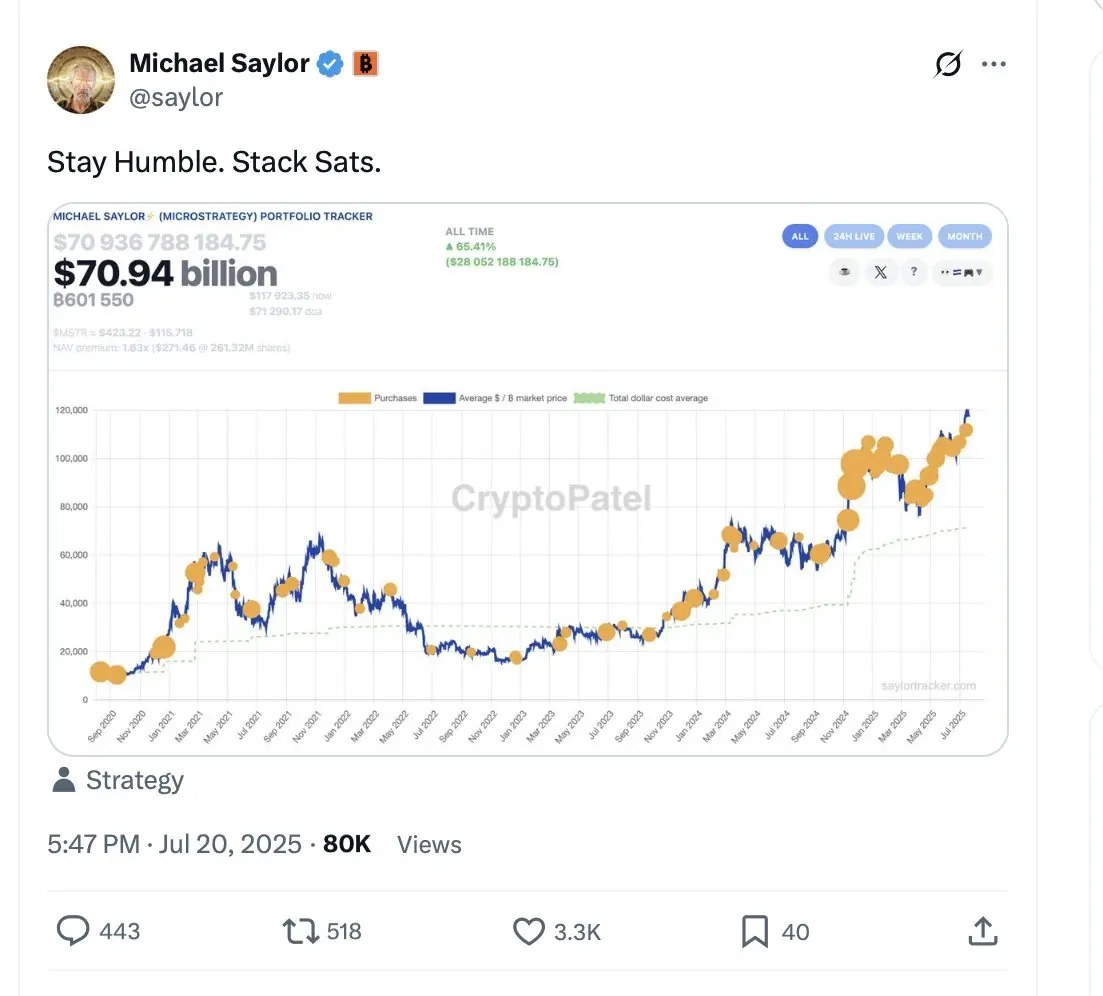Open Michael Saylor's profile picture

coord(81,80)
